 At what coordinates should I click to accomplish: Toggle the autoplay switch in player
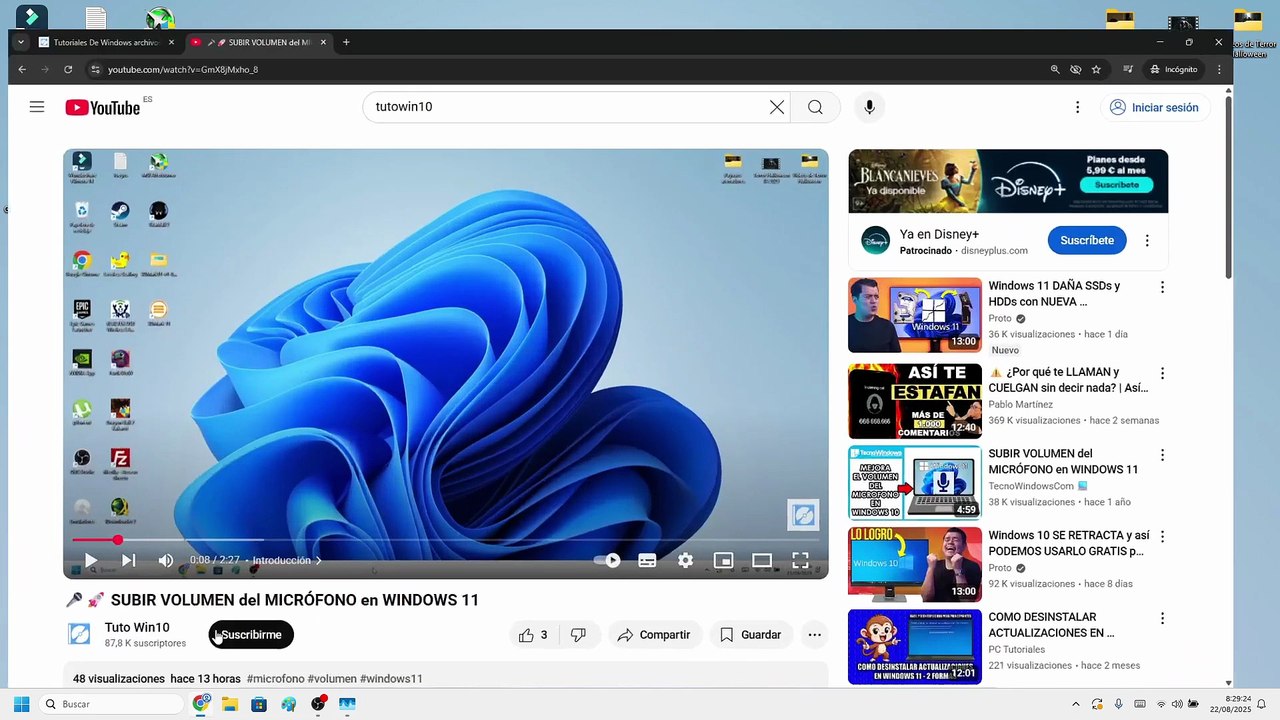point(608,560)
